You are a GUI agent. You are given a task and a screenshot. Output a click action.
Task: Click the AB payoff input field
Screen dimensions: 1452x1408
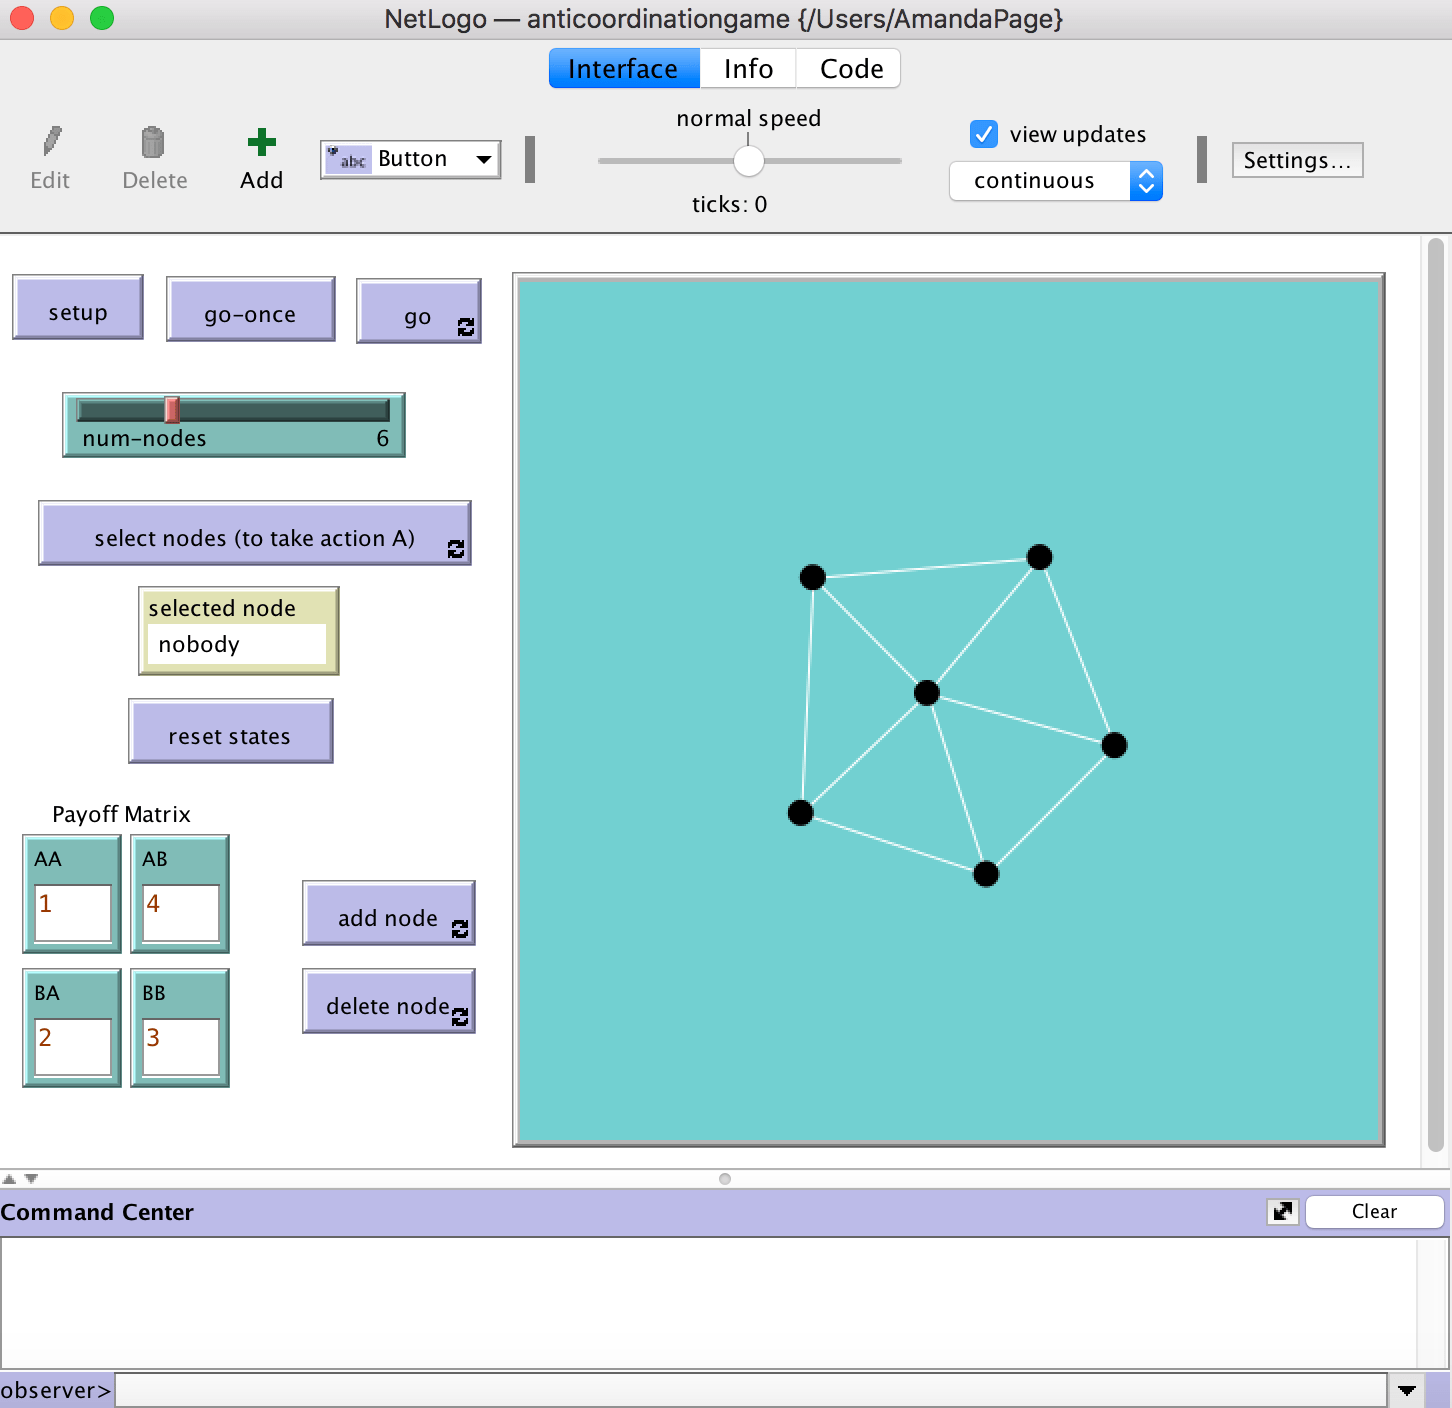coord(181,912)
